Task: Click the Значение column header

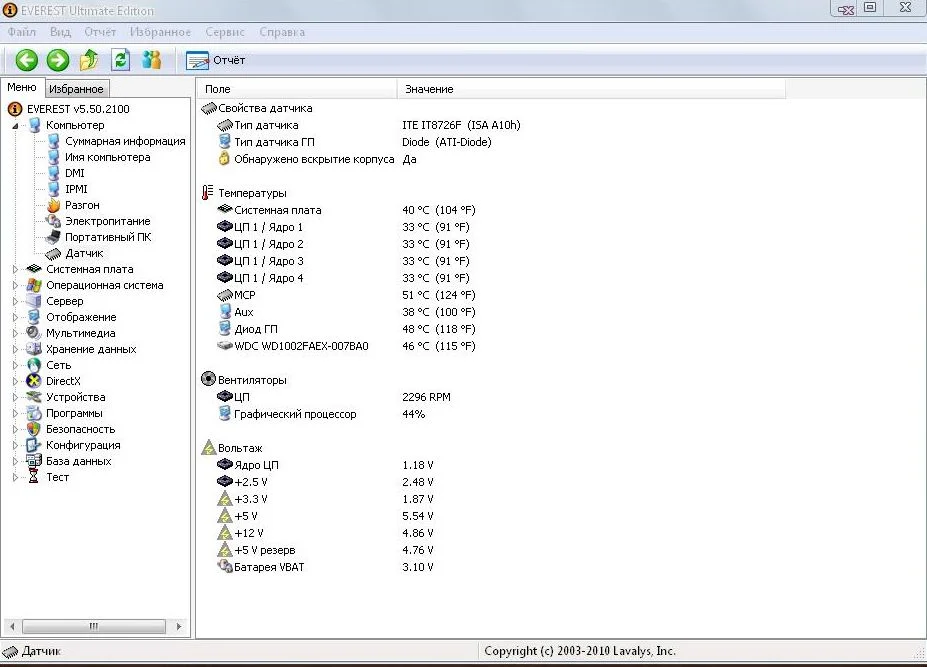Action: (591, 89)
